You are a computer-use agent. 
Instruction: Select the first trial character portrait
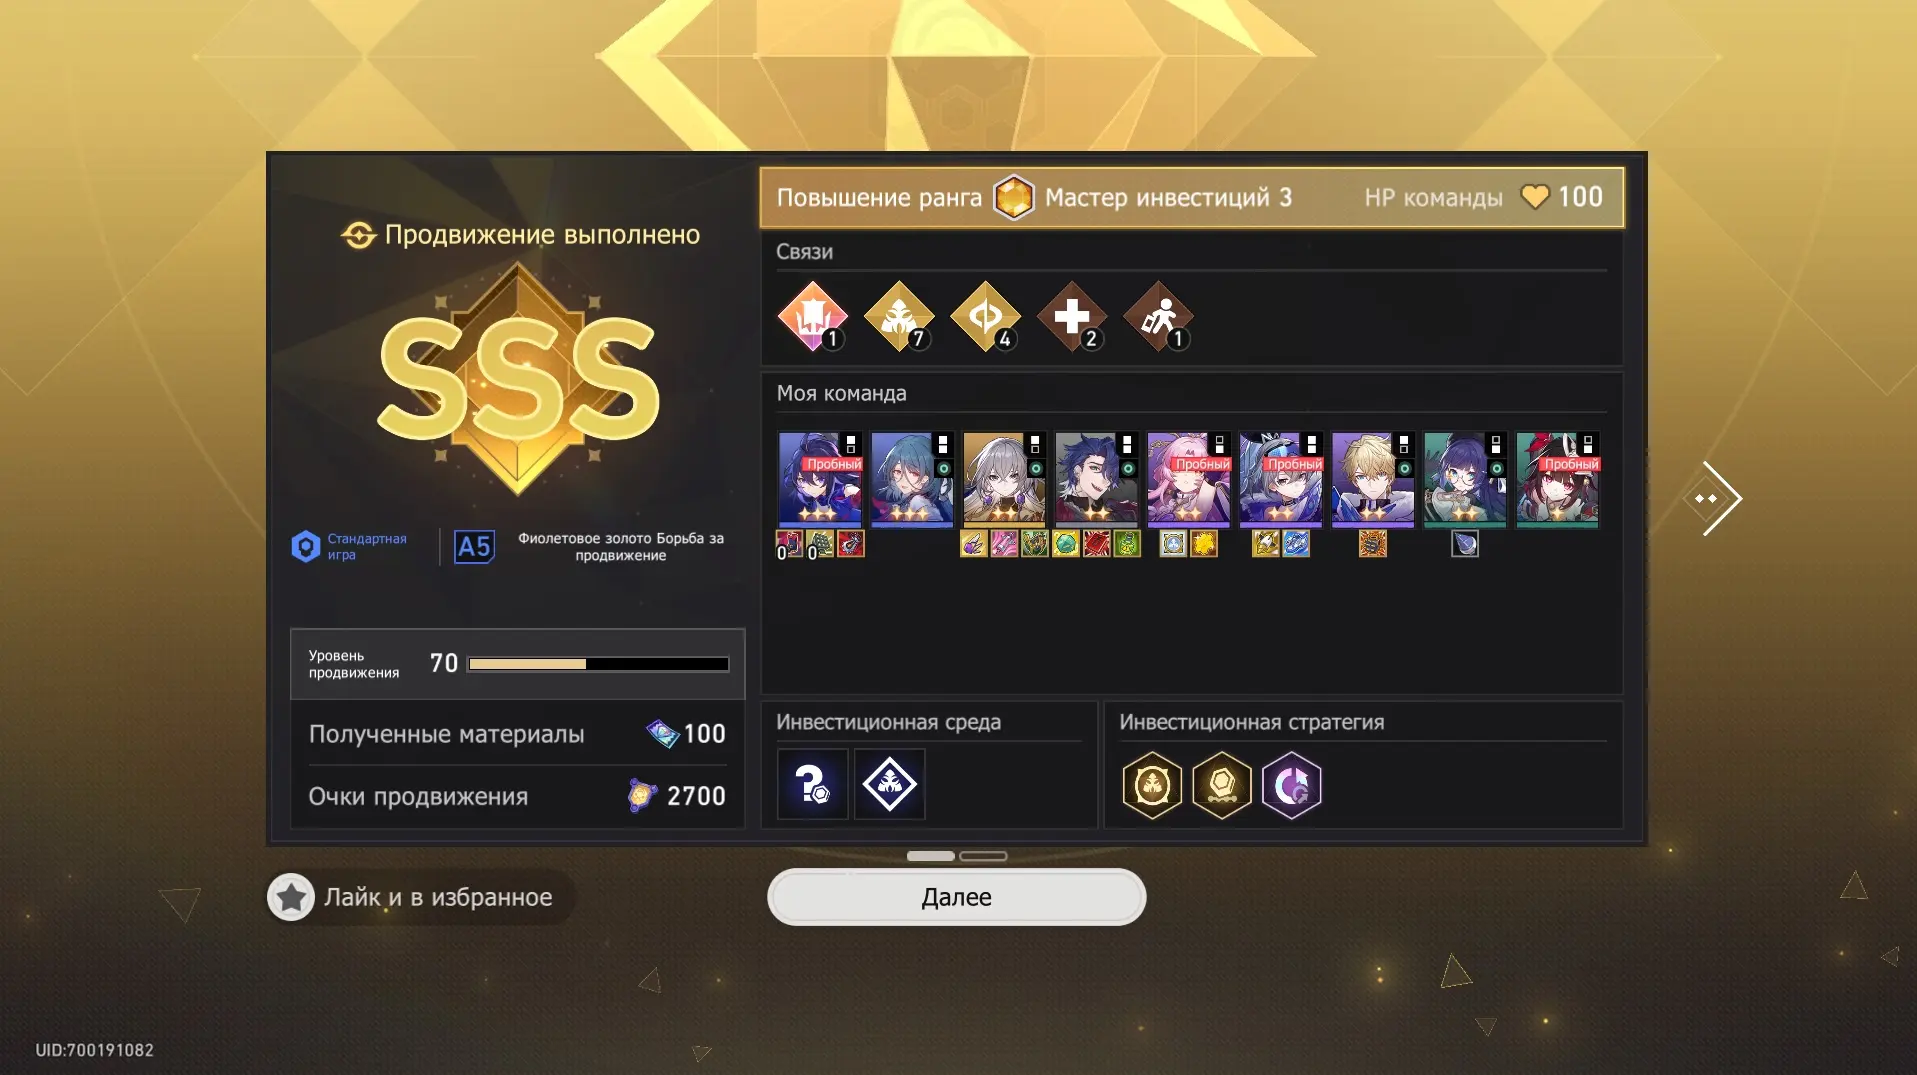click(x=820, y=479)
